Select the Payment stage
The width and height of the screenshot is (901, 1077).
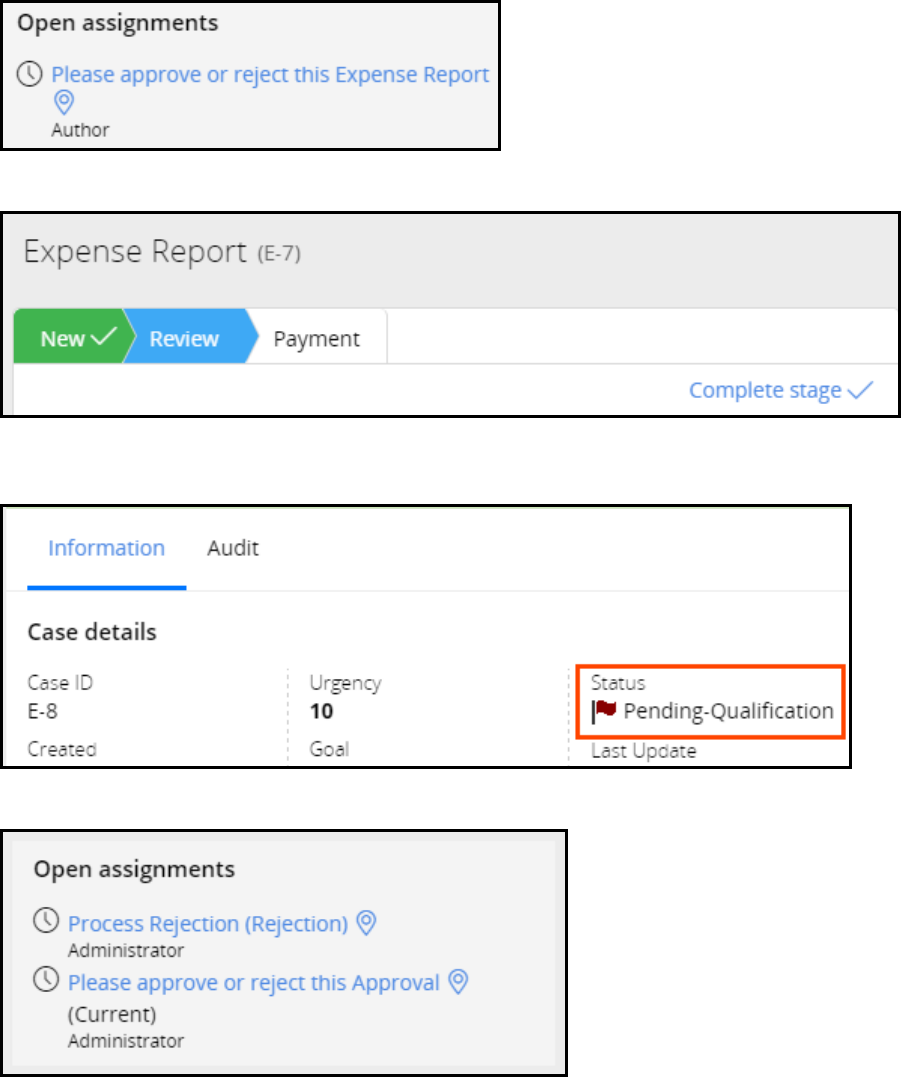pos(316,339)
